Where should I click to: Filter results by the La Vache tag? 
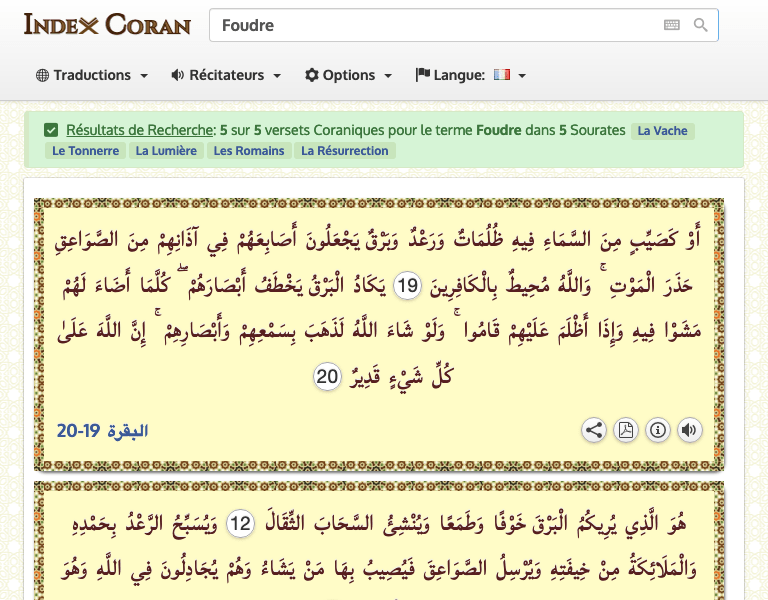pos(662,130)
